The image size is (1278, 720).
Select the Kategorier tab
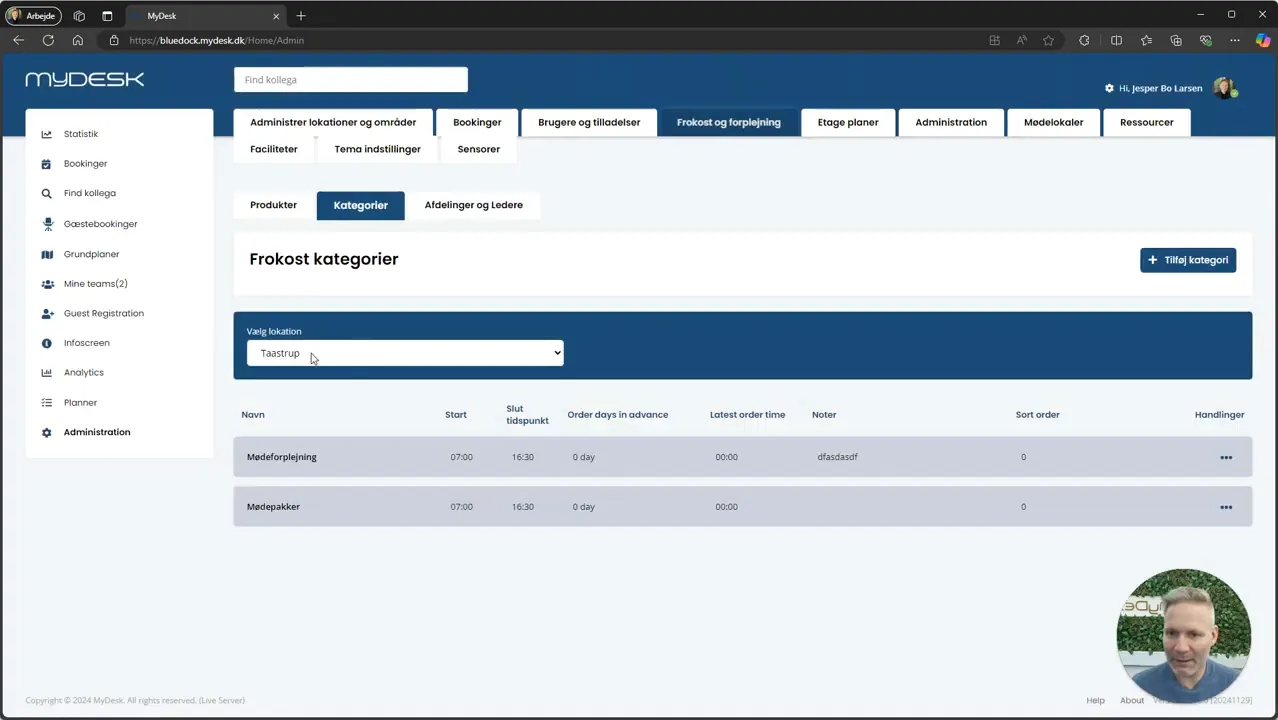[x=361, y=205]
